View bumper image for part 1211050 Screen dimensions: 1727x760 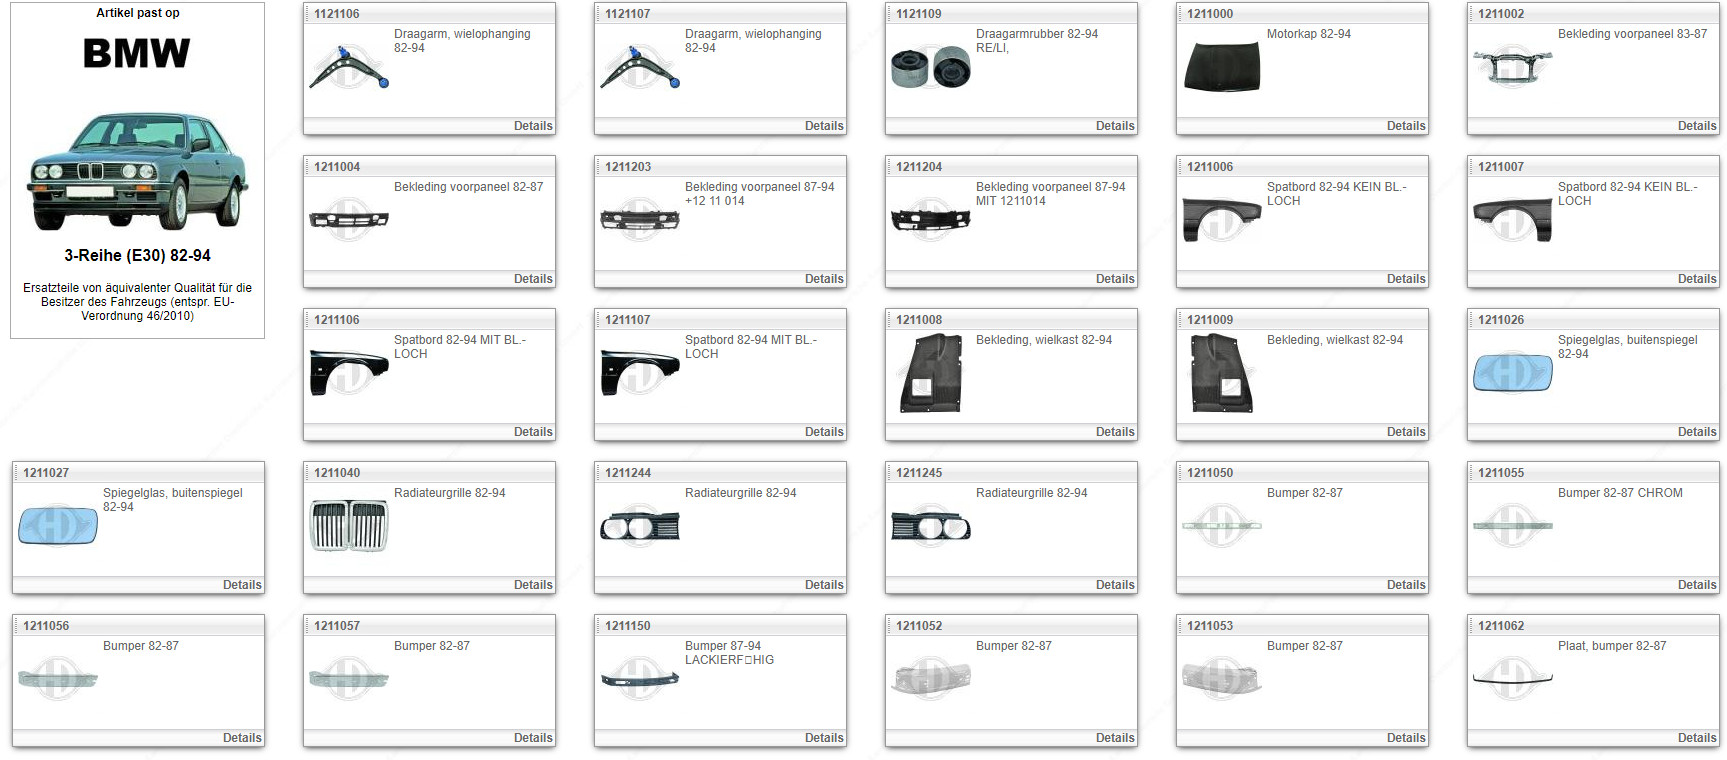(x=1221, y=526)
